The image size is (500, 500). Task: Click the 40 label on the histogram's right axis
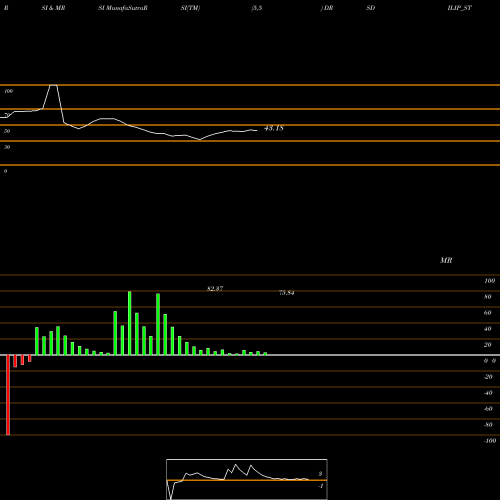coord(488,329)
